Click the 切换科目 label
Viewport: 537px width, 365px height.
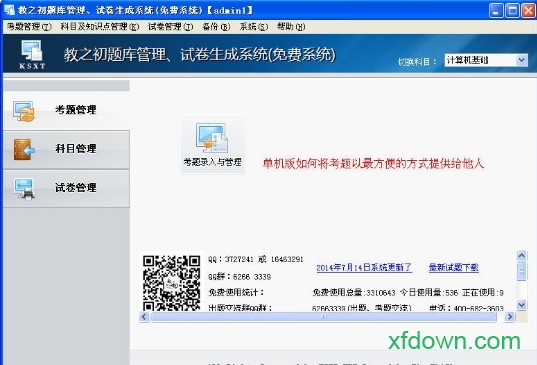(x=417, y=62)
